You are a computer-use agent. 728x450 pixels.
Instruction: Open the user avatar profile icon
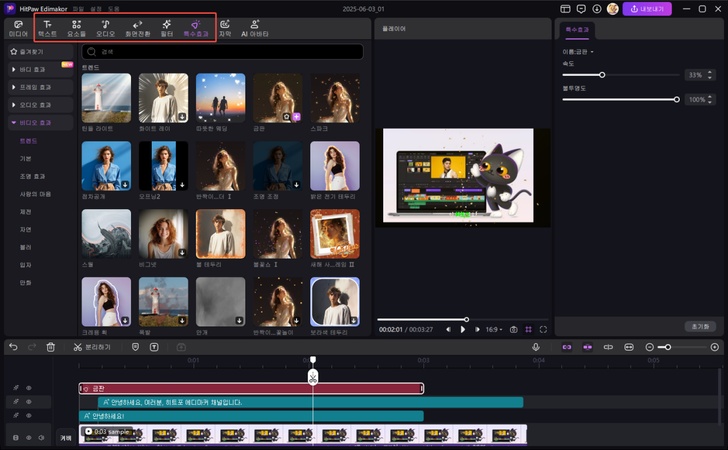tap(613, 9)
